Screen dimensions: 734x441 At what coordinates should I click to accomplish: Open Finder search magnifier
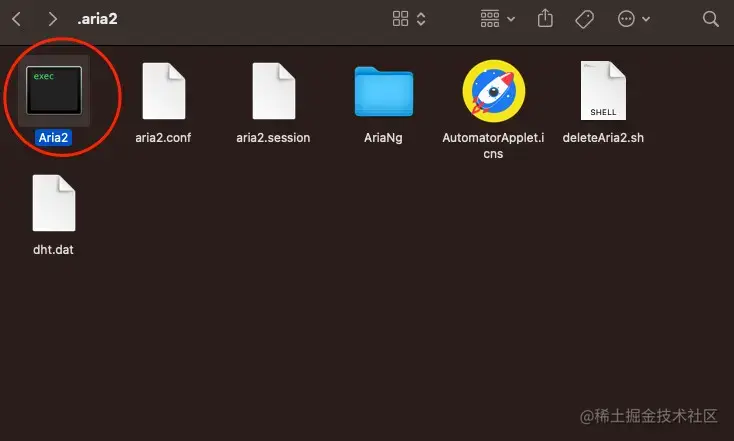(710, 19)
